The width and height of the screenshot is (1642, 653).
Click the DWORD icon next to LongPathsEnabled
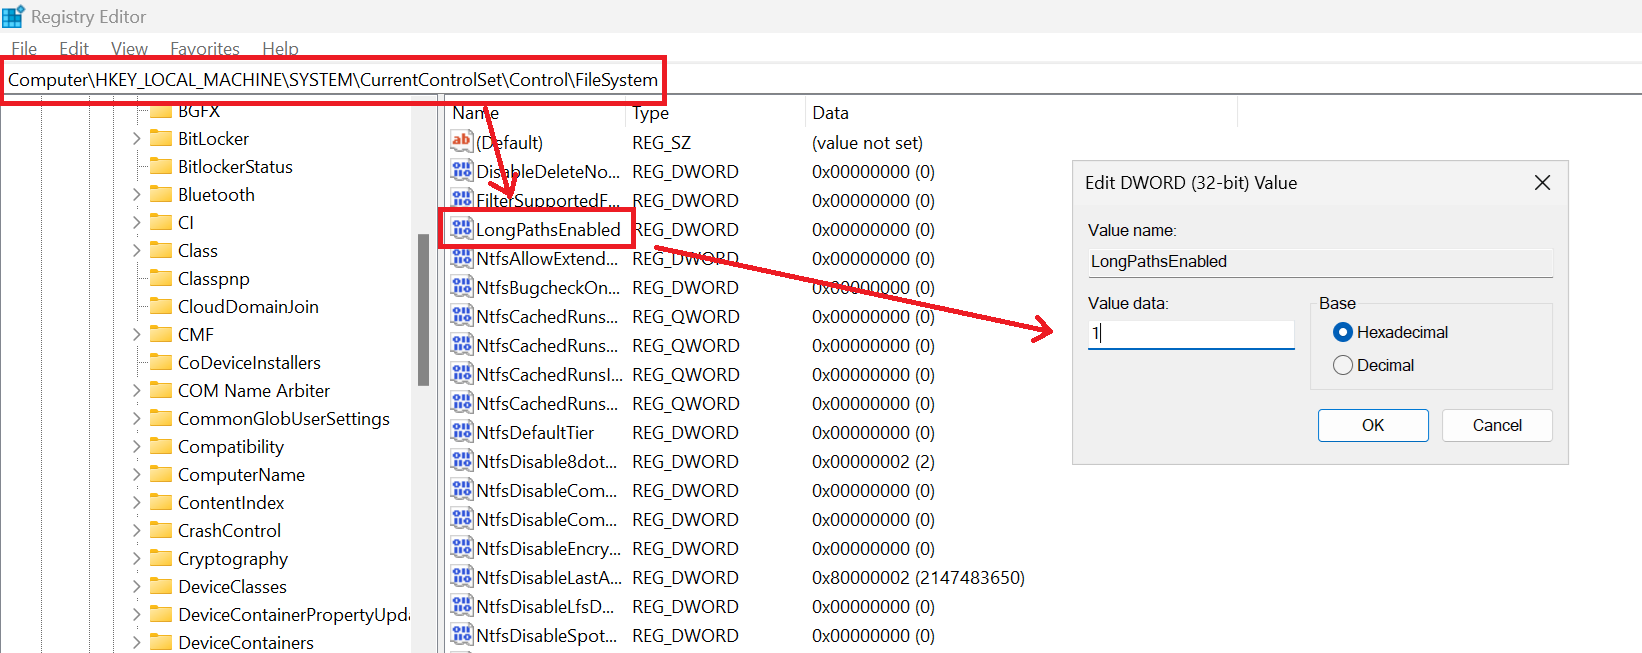(x=461, y=229)
